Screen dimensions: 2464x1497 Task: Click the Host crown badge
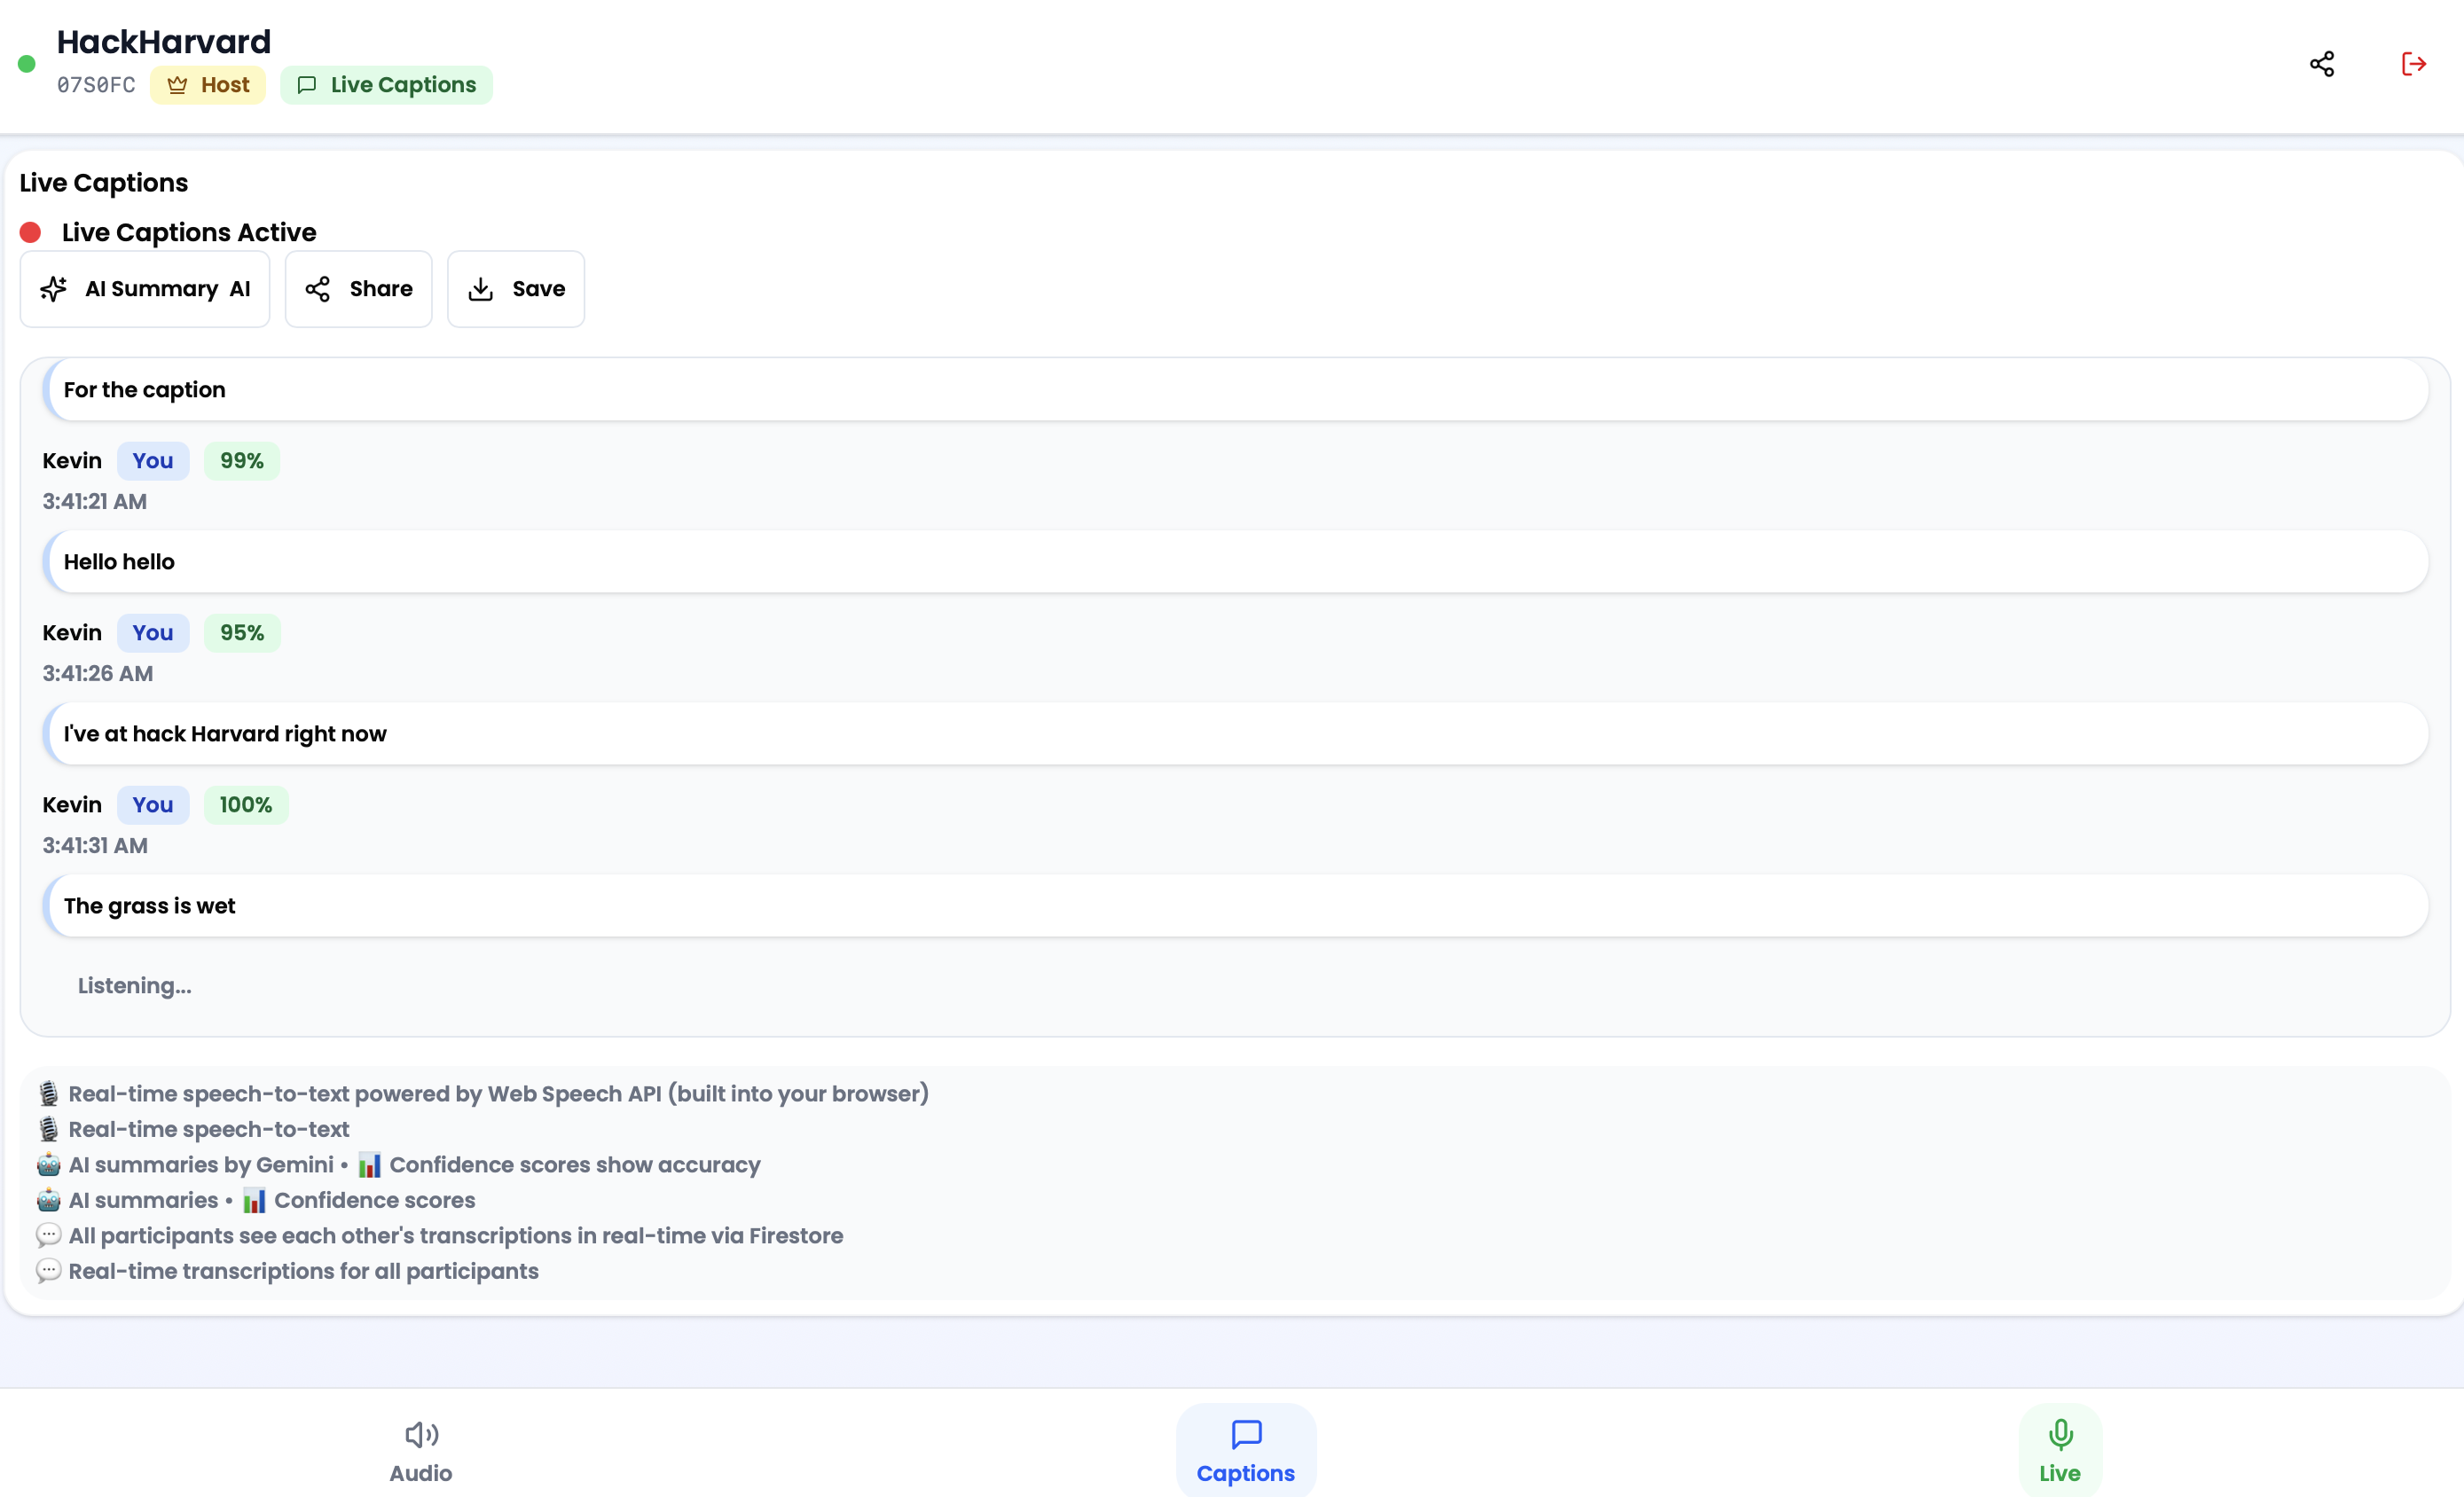tap(208, 85)
